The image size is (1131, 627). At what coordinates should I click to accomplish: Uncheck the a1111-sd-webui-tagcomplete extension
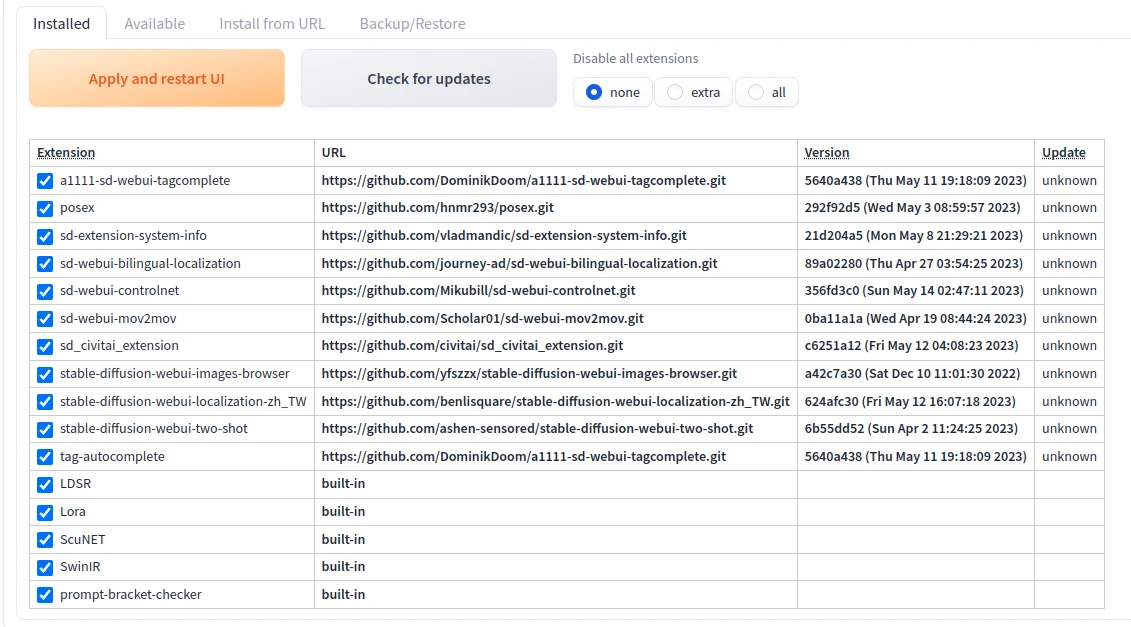coord(45,181)
